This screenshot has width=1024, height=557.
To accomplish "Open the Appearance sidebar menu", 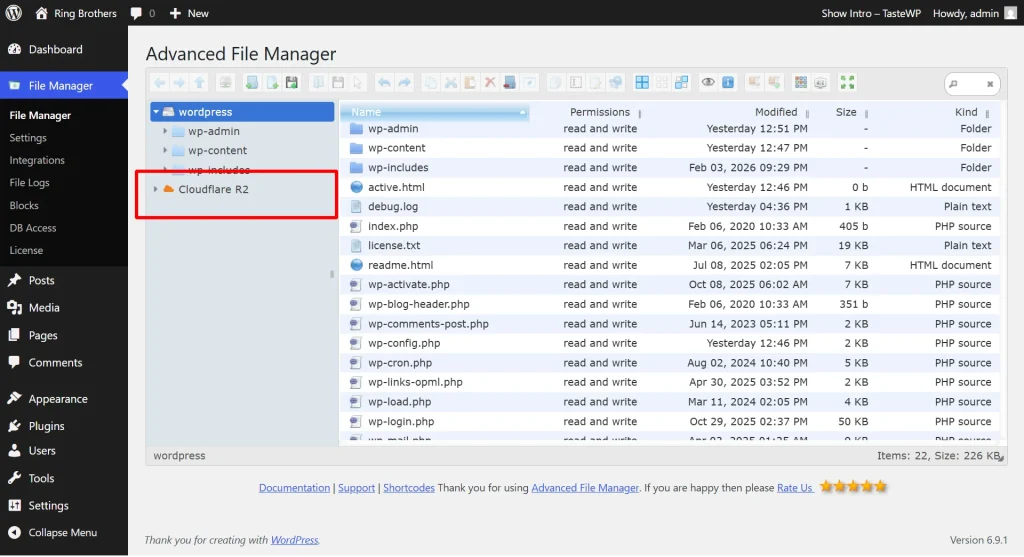I will (64, 398).
